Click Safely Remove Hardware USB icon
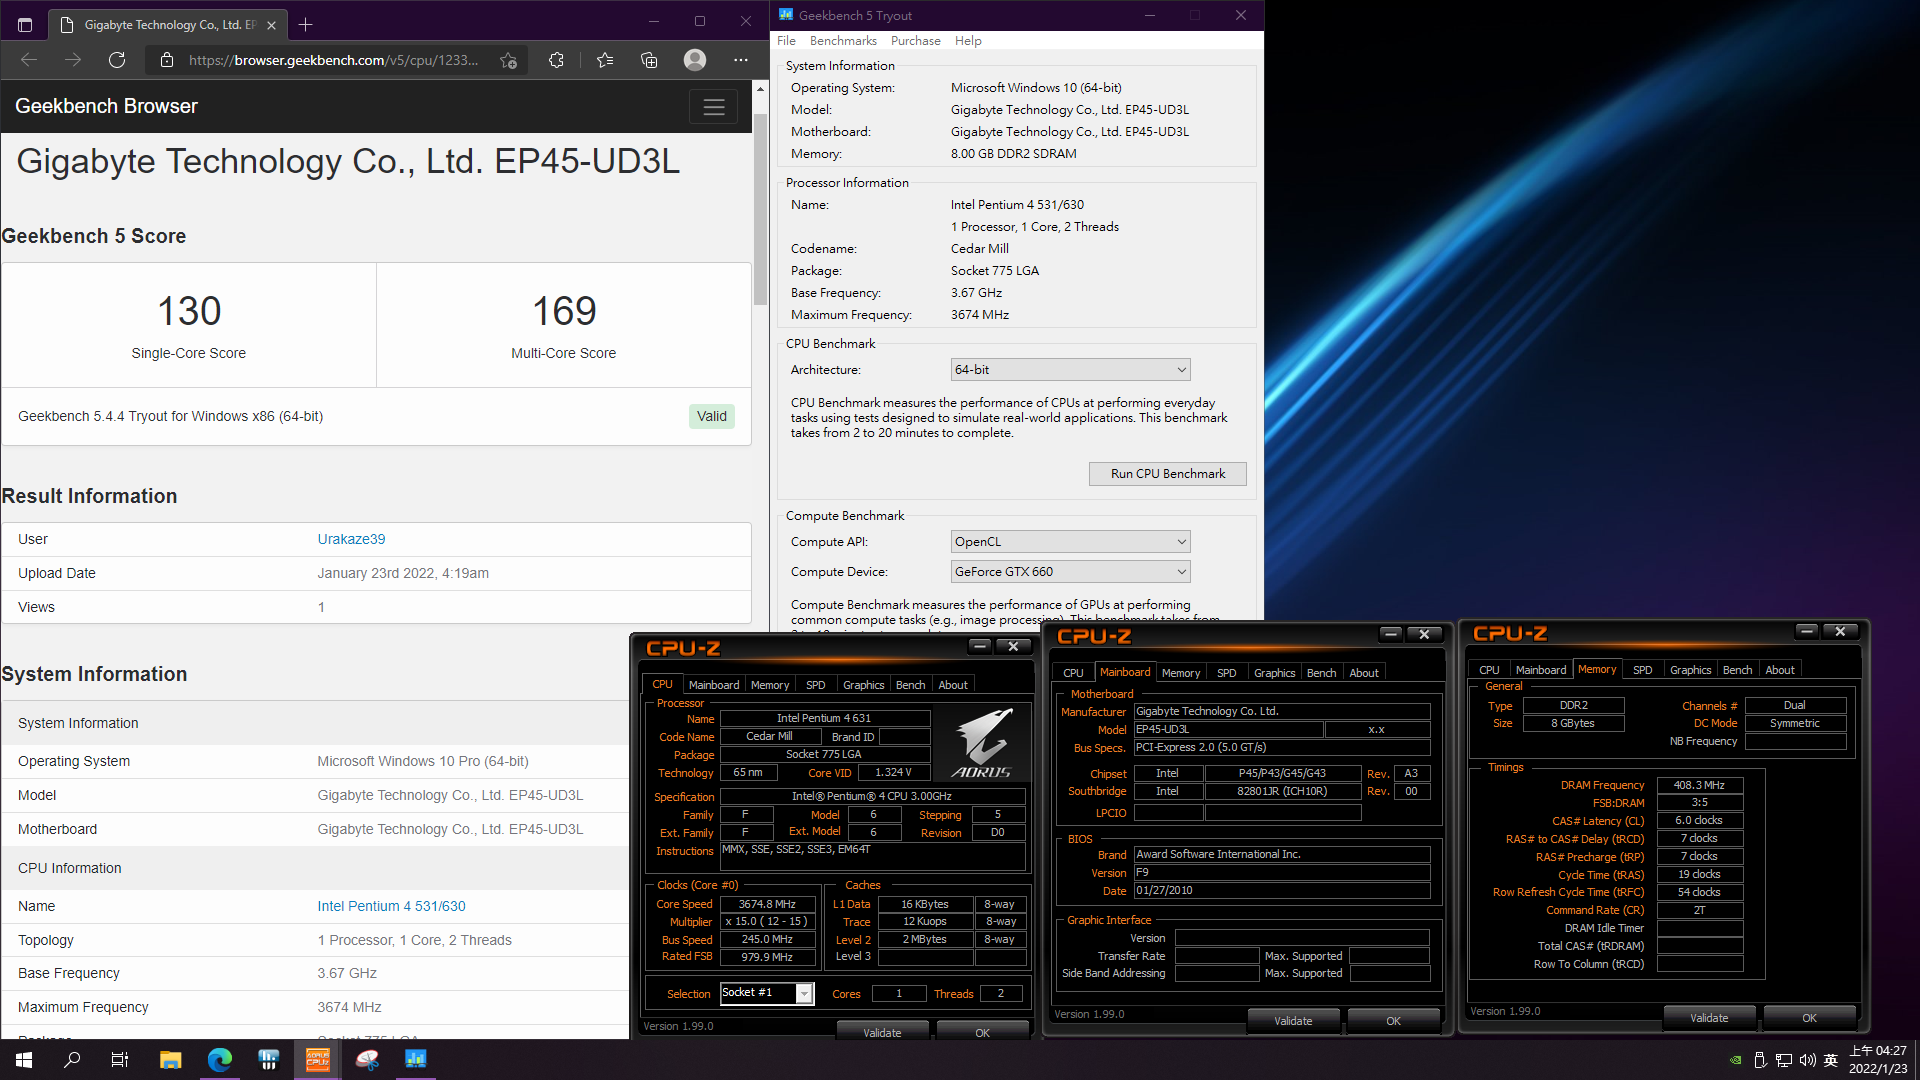Screen dimensions: 1920x1080 point(1760,1060)
